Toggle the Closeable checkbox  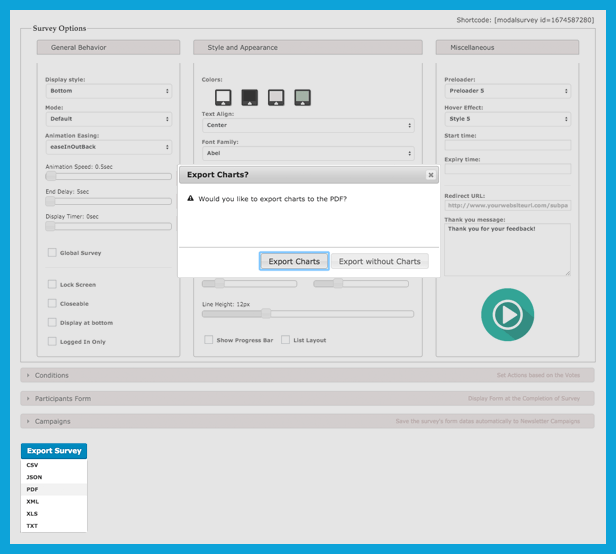pyautogui.click(x=52, y=303)
